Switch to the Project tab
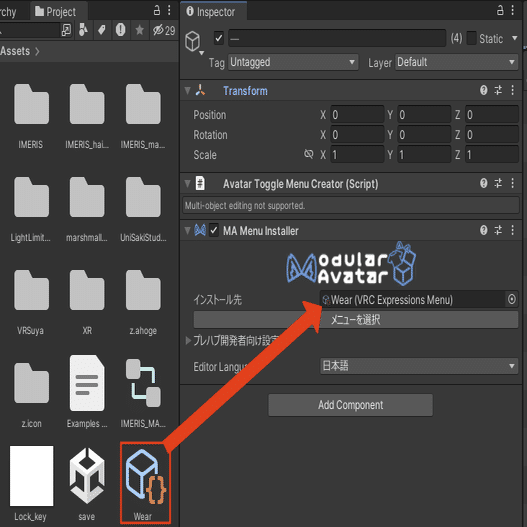Image resolution: width=527 pixels, height=527 pixels. [x=56, y=12]
